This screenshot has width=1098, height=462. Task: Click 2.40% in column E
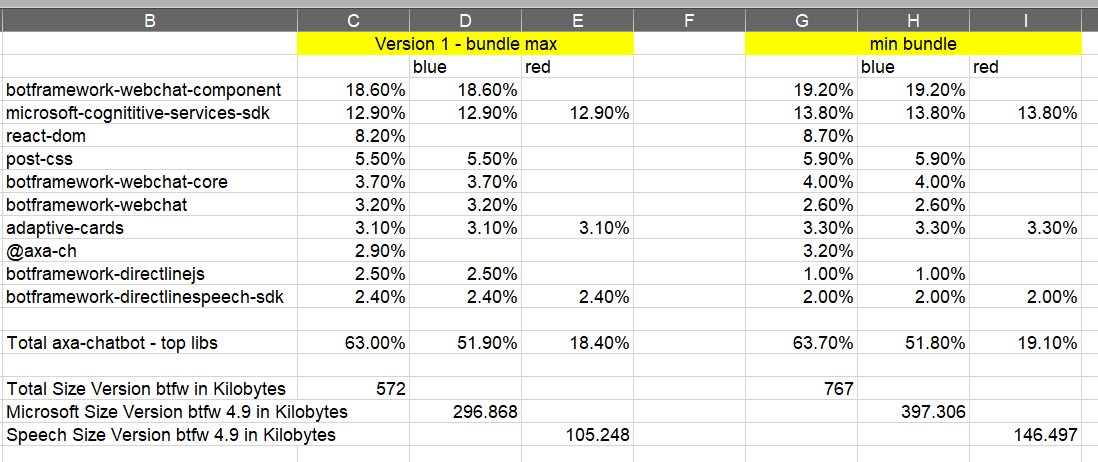[603, 298]
